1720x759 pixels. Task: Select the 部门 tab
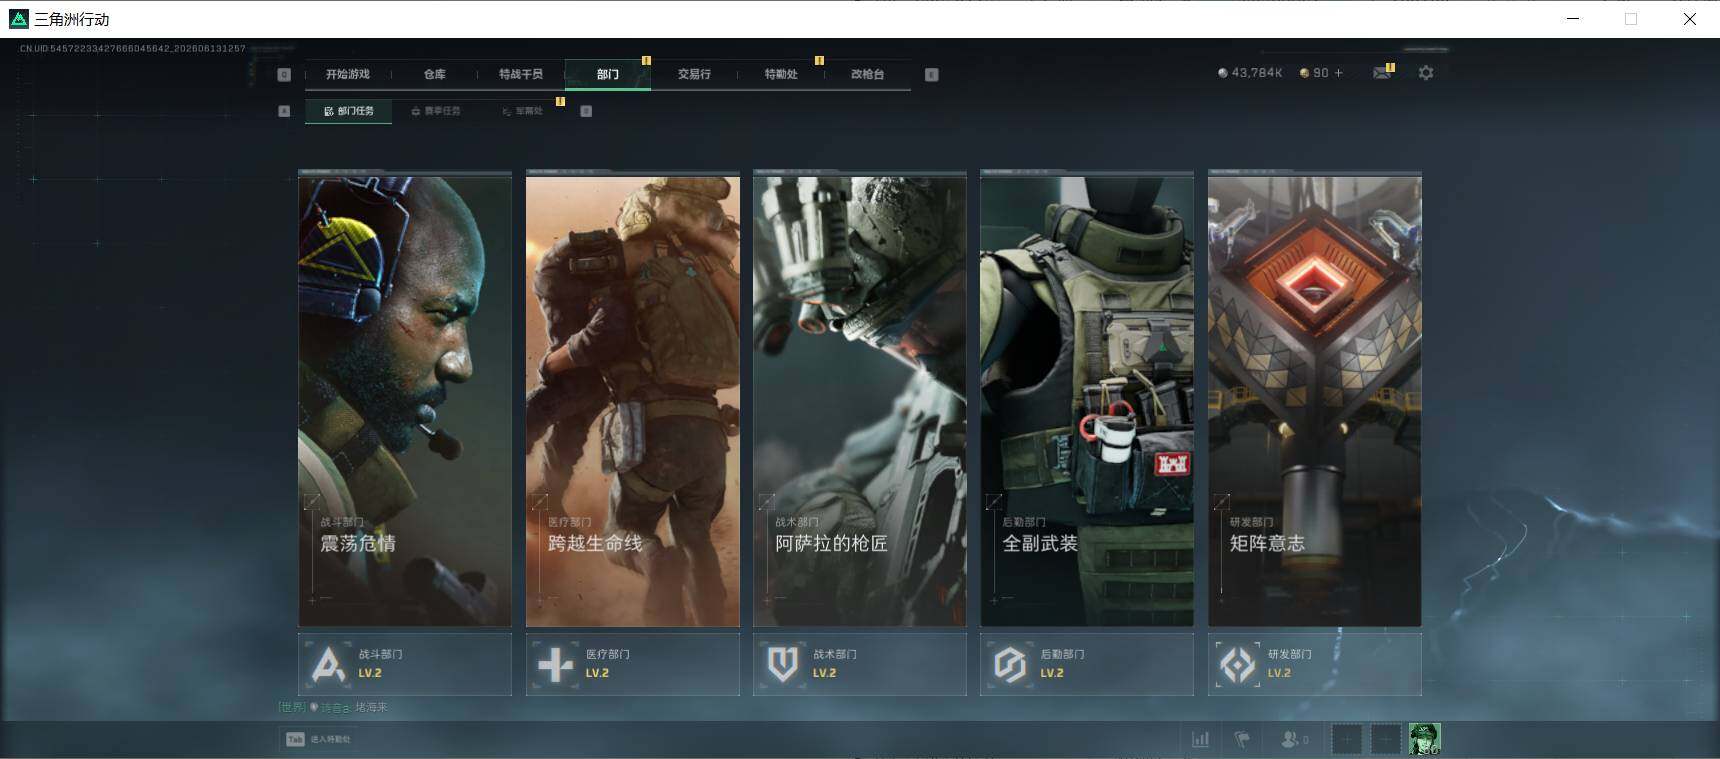(608, 74)
